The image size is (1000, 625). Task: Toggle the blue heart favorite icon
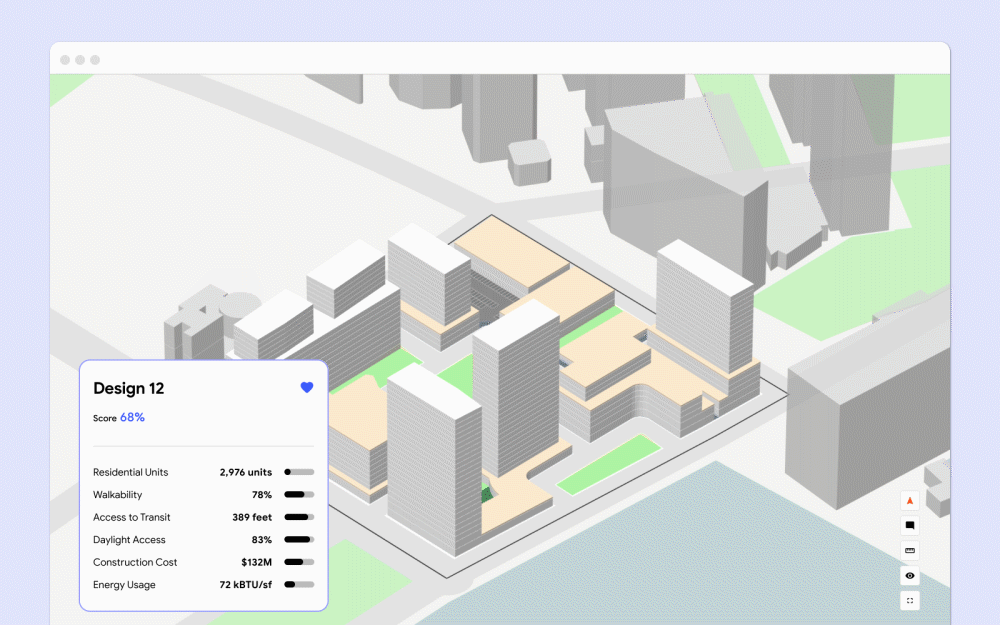(307, 387)
